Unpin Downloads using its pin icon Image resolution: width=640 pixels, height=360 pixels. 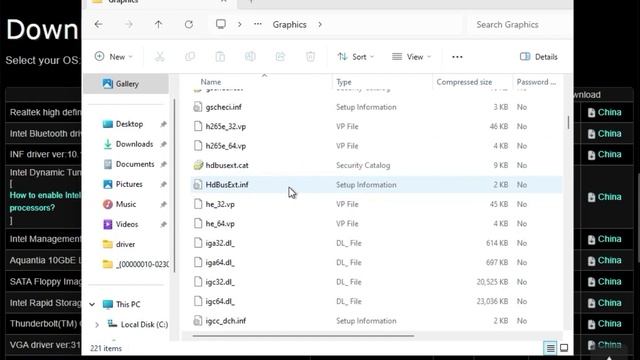coord(163,144)
